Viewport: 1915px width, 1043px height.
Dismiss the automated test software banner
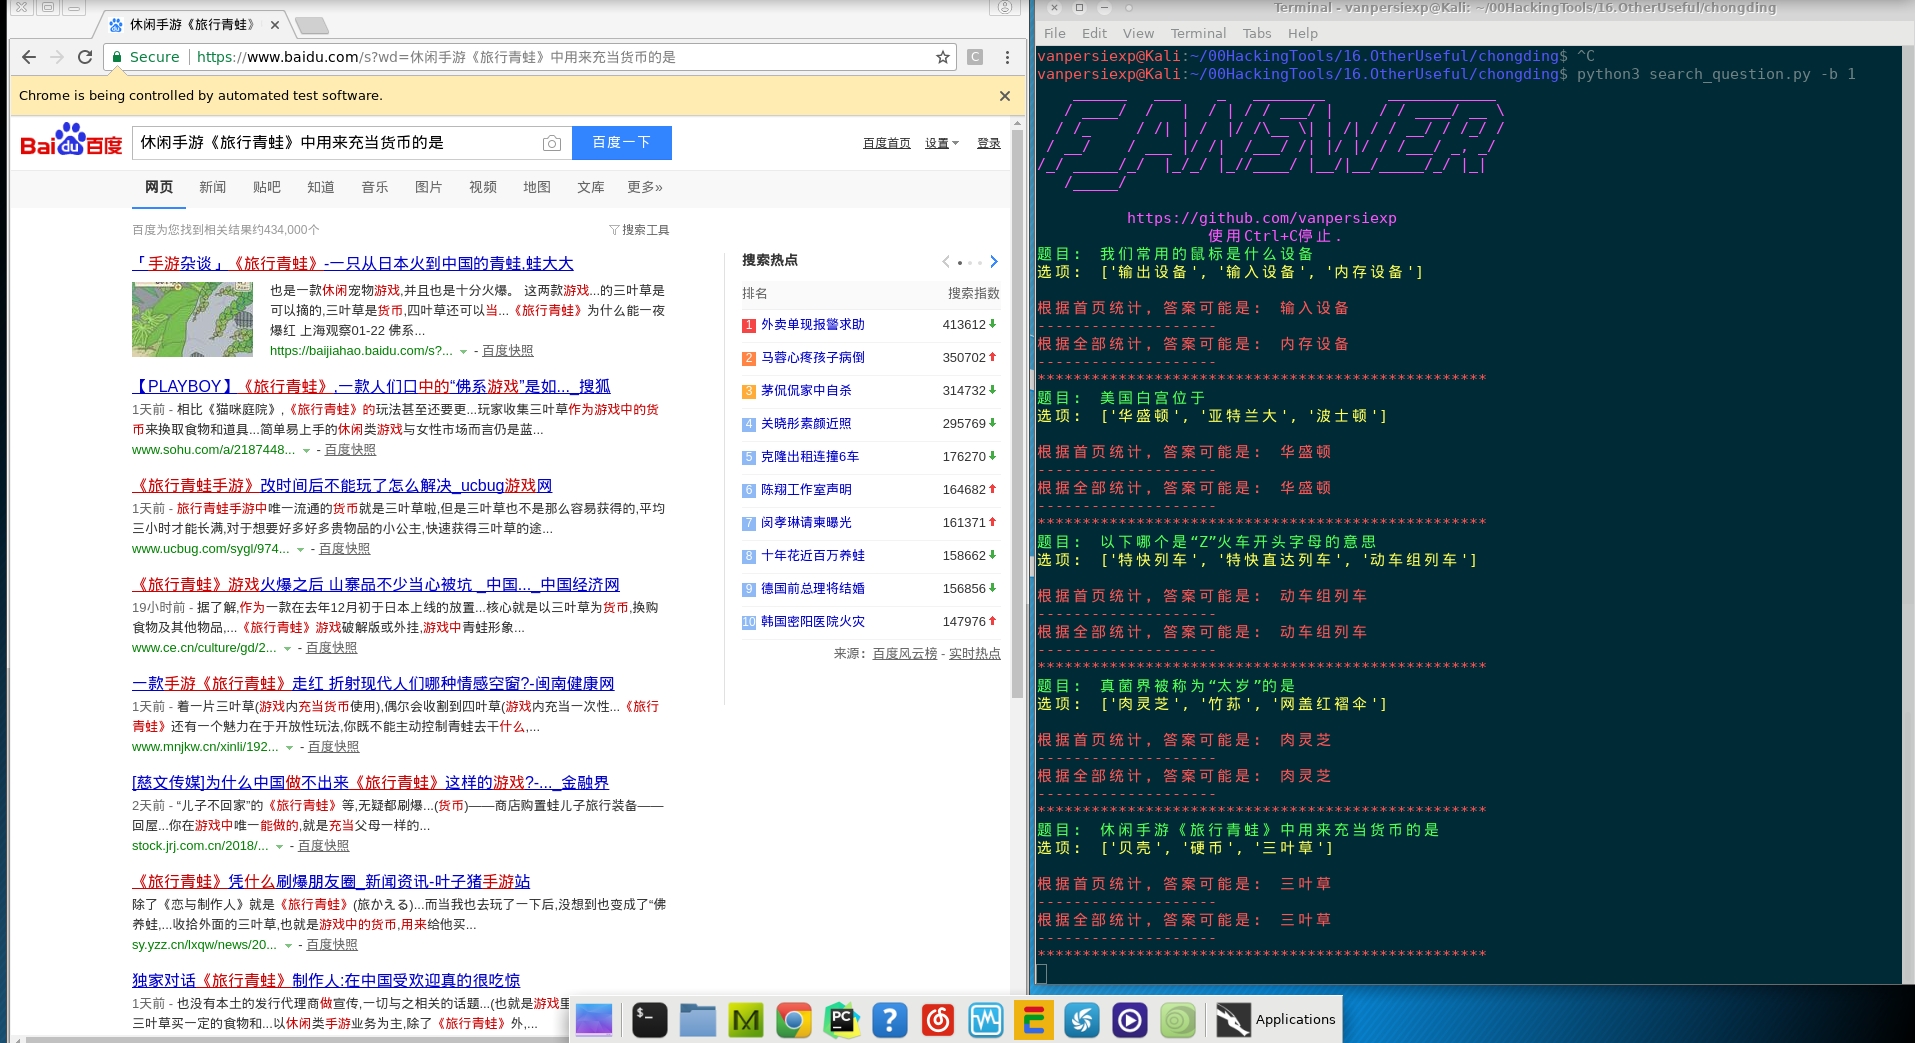tap(1004, 96)
